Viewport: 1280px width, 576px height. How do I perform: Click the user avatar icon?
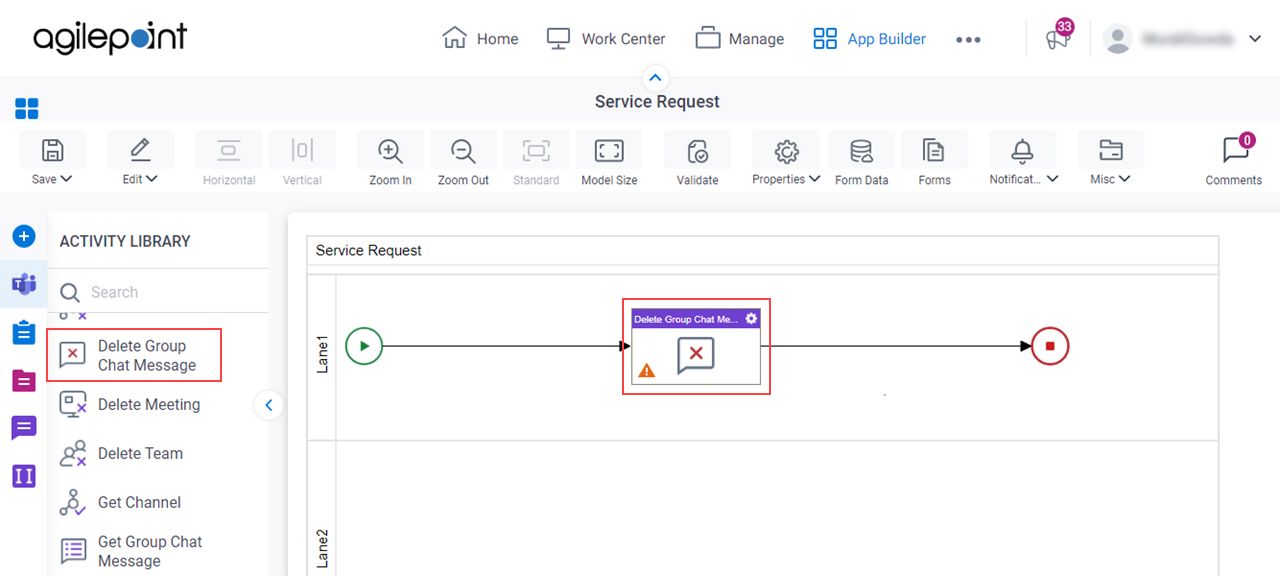pyautogui.click(x=1117, y=38)
